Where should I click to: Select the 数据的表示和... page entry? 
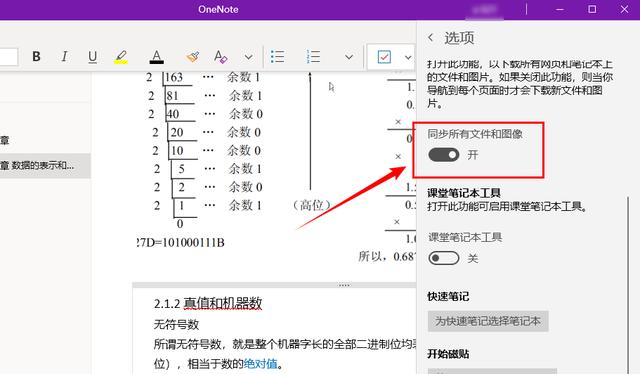point(45,165)
